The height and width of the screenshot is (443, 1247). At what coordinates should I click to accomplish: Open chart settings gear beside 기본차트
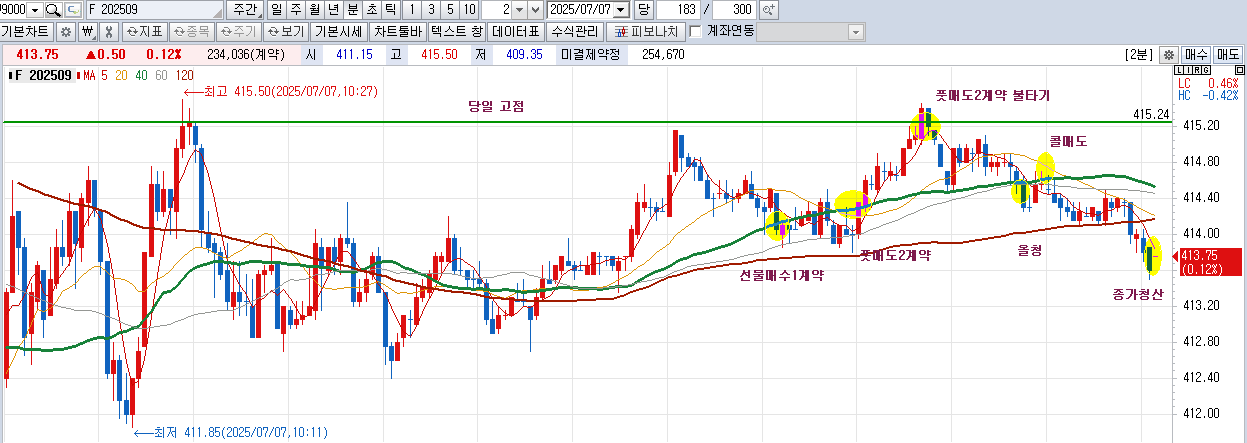click(66, 31)
